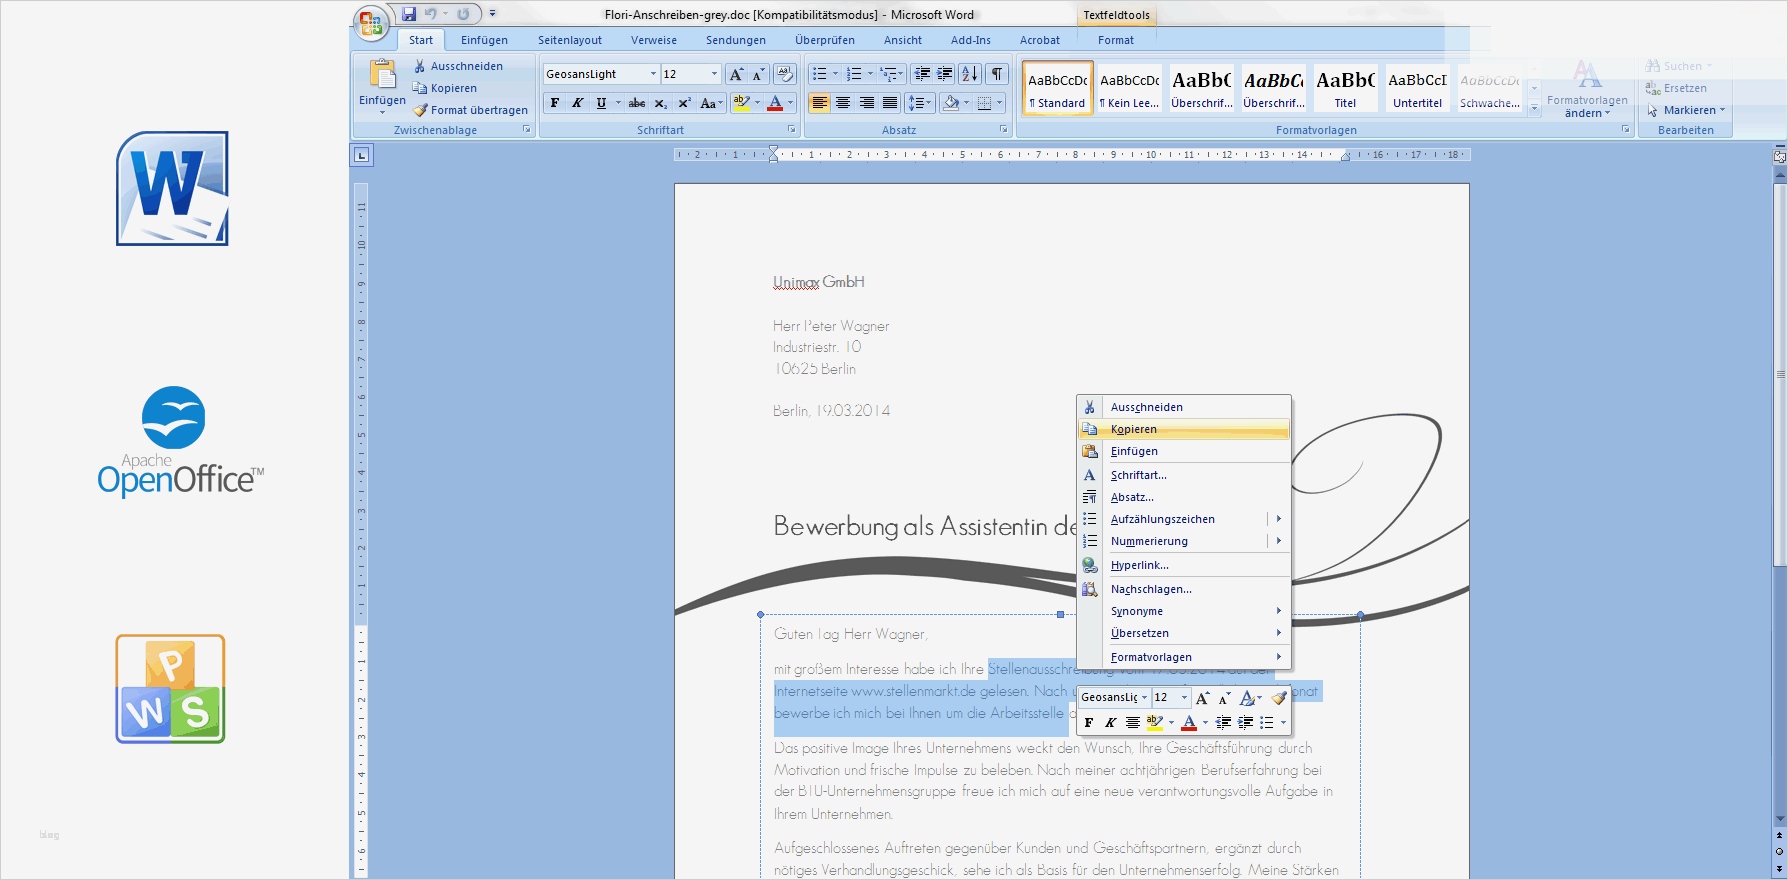Open the font size dropdown in the mini toolbar
This screenshot has height=880, width=1788.
1184,698
